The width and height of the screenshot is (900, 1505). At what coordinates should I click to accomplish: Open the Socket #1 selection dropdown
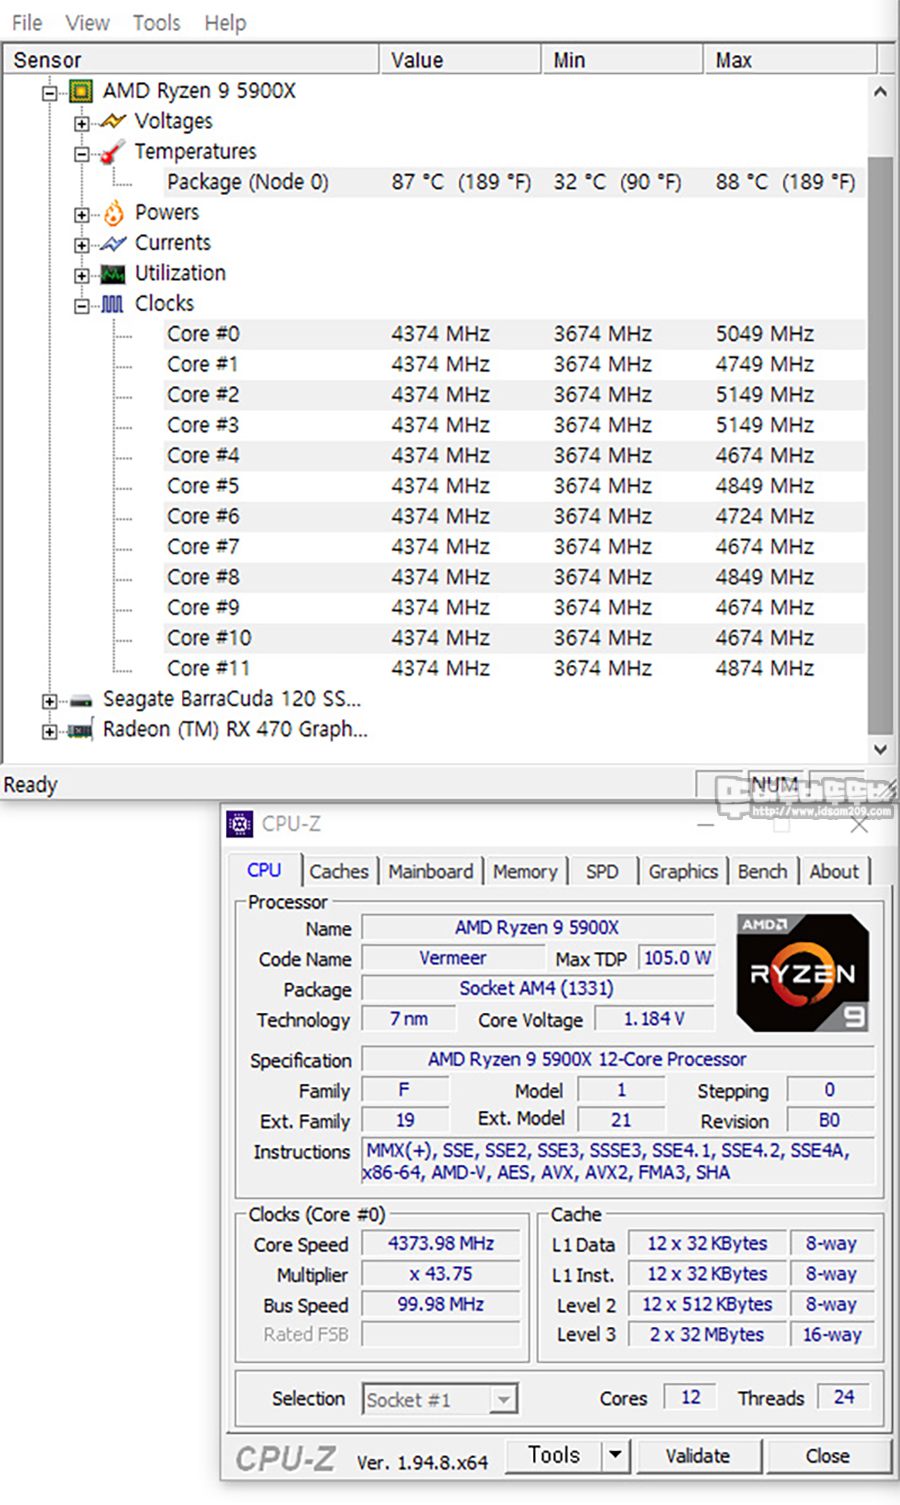pos(505,1399)
